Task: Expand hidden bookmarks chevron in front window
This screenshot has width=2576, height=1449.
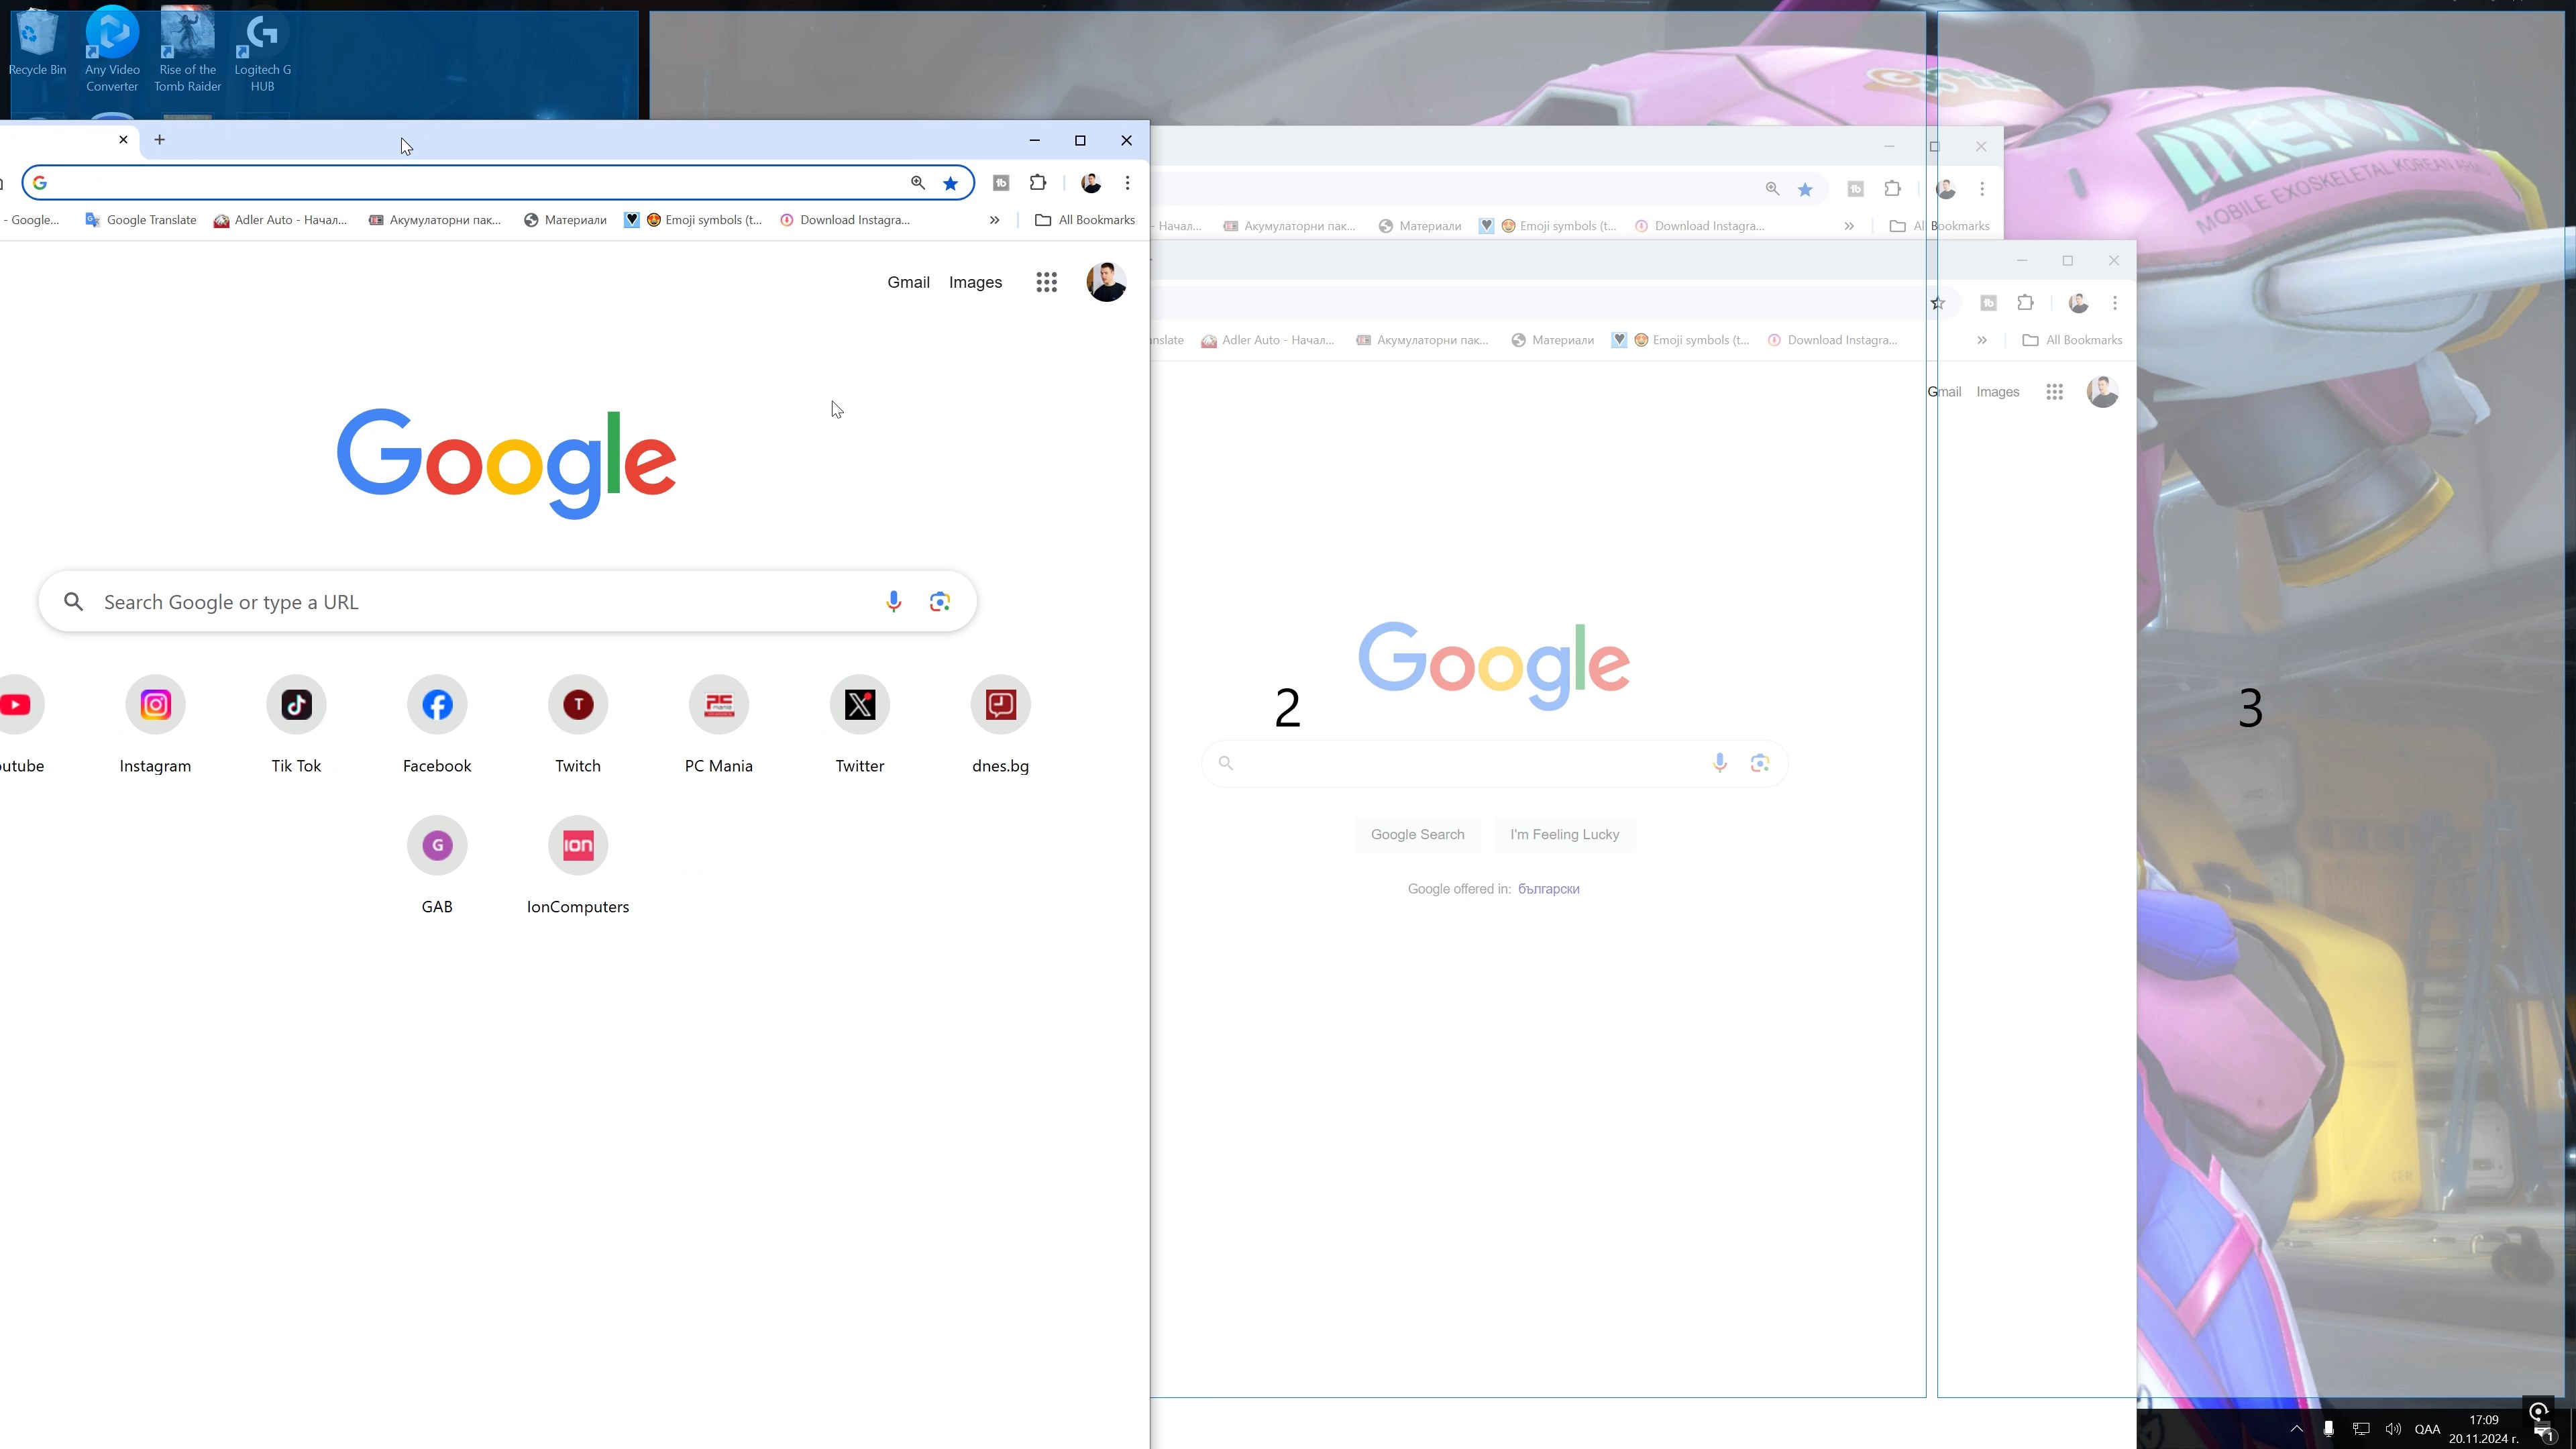Action: (994, 220)
